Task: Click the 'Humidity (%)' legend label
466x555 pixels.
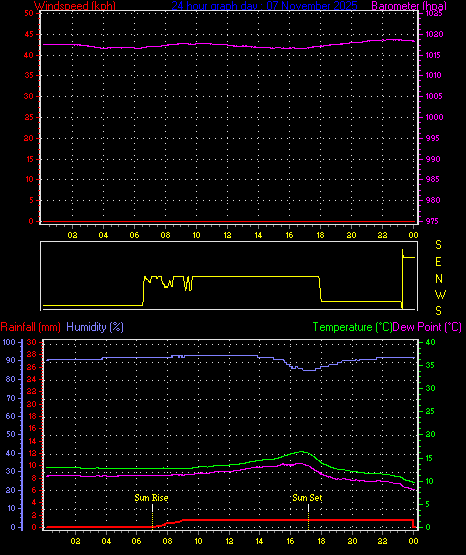Action: pyautogui.click(x=95, y=327)
